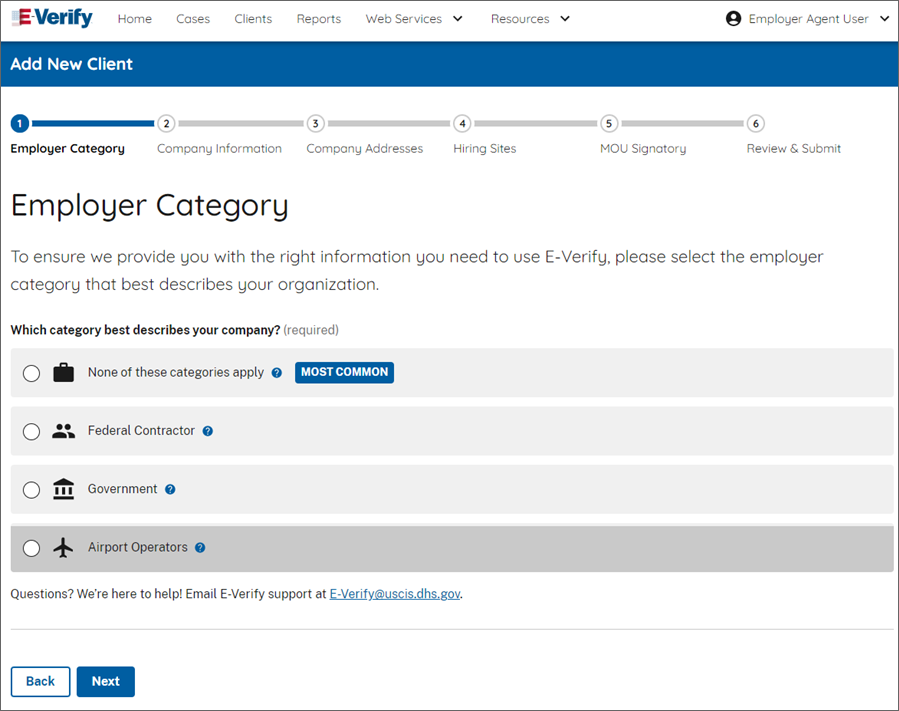Open the Clients page
This screenshot has height=711, width=899.
point(253,19)
